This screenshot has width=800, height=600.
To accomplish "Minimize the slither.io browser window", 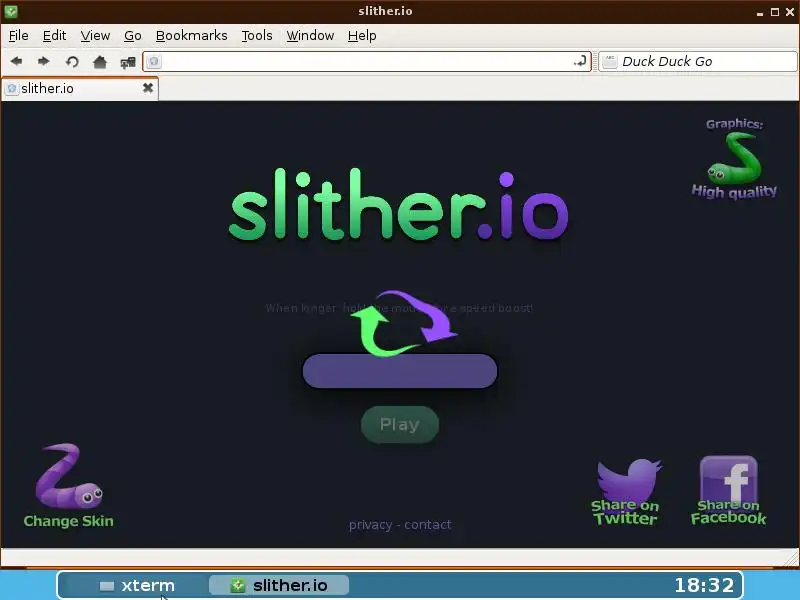I will pos(760,12).
